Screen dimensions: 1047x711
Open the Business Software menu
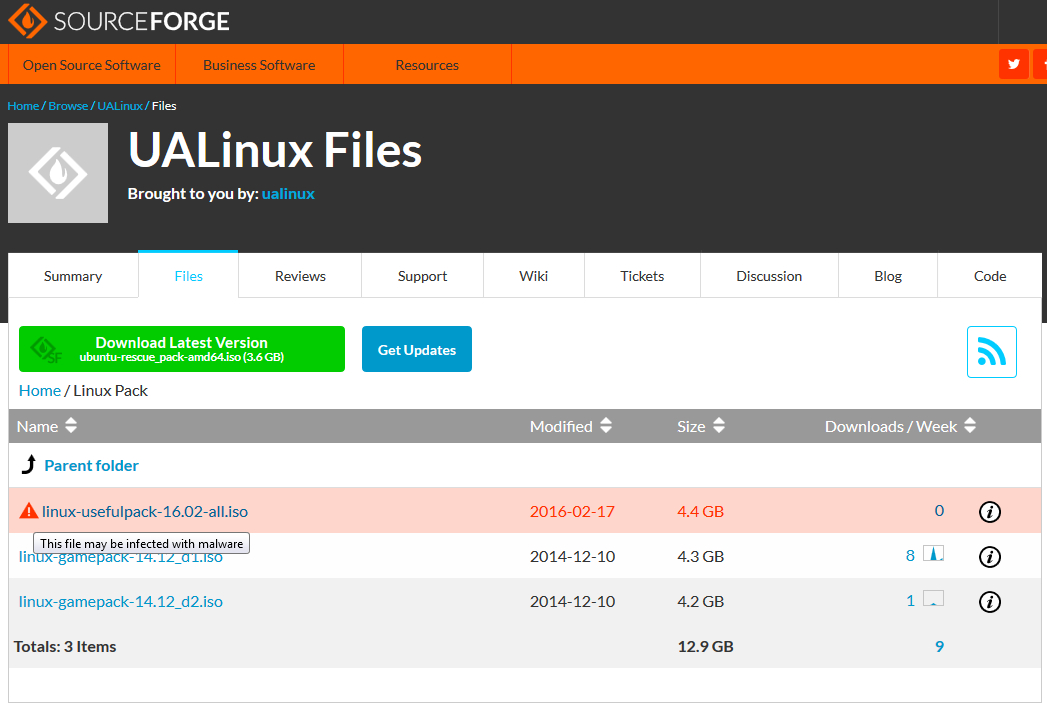coord(259,65)
